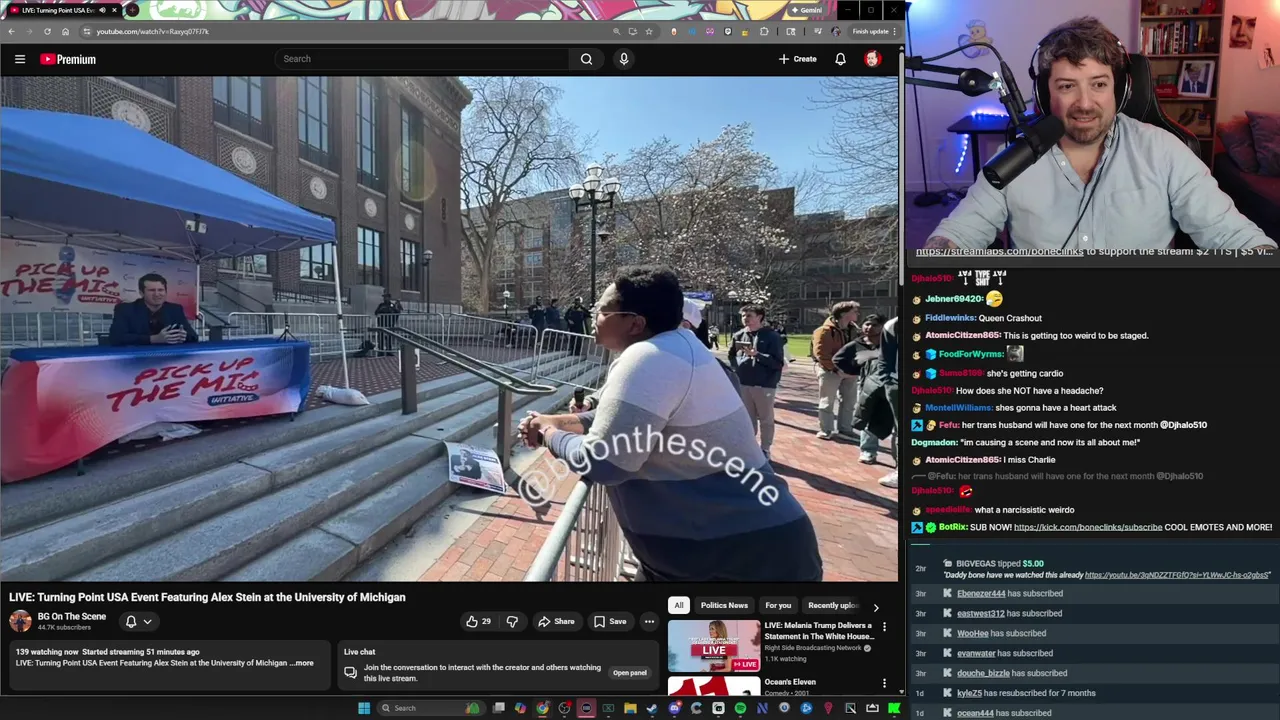The height and width of the screenshot is (720, 1280).
Task: Reload the page with browser refresh icon
Action: point(47,31)
